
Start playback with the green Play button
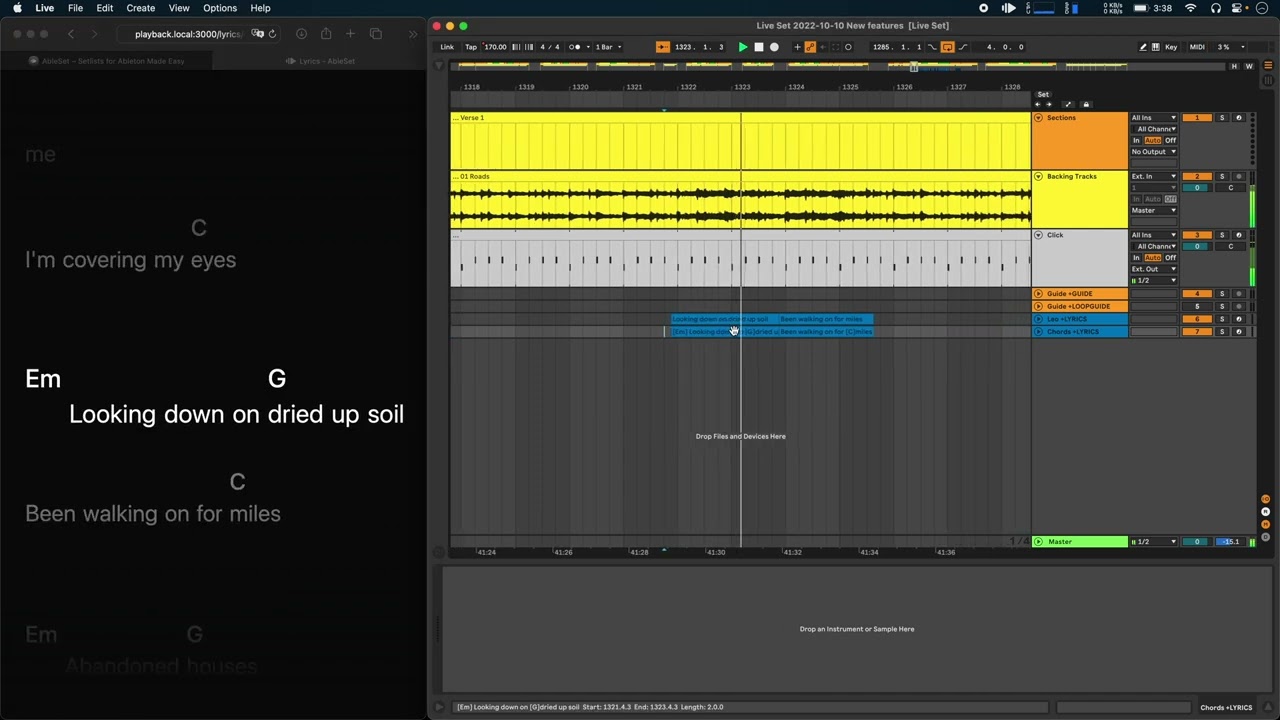tap(743, 47)
